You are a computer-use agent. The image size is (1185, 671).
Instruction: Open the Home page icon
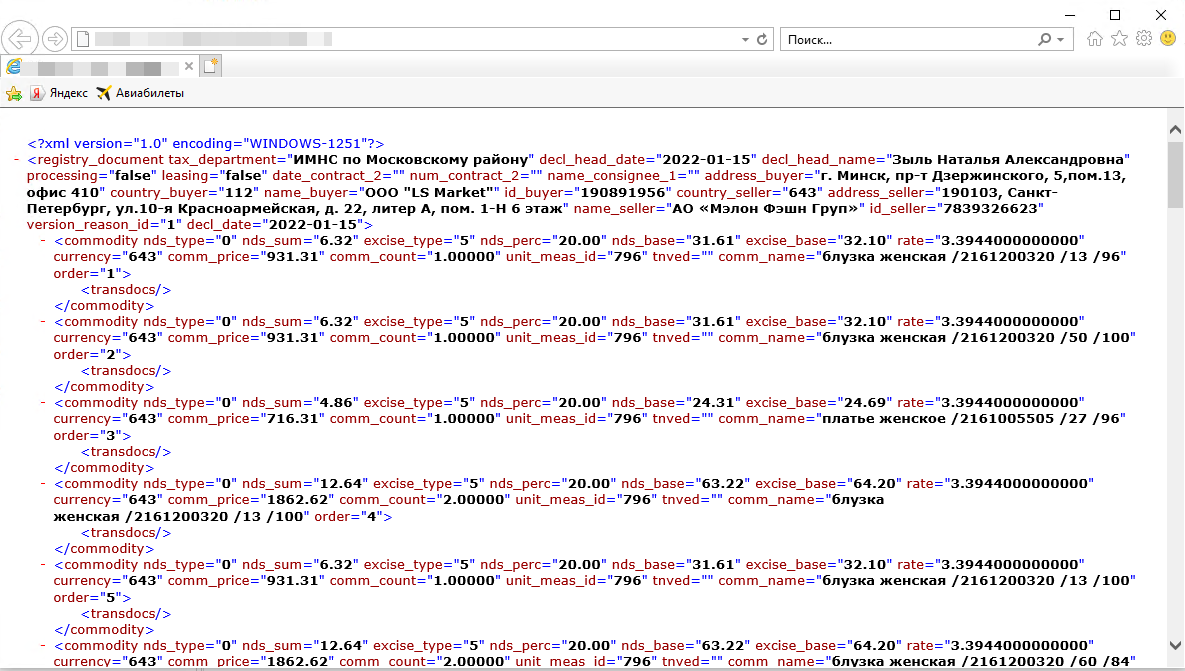coord(1095,39)
